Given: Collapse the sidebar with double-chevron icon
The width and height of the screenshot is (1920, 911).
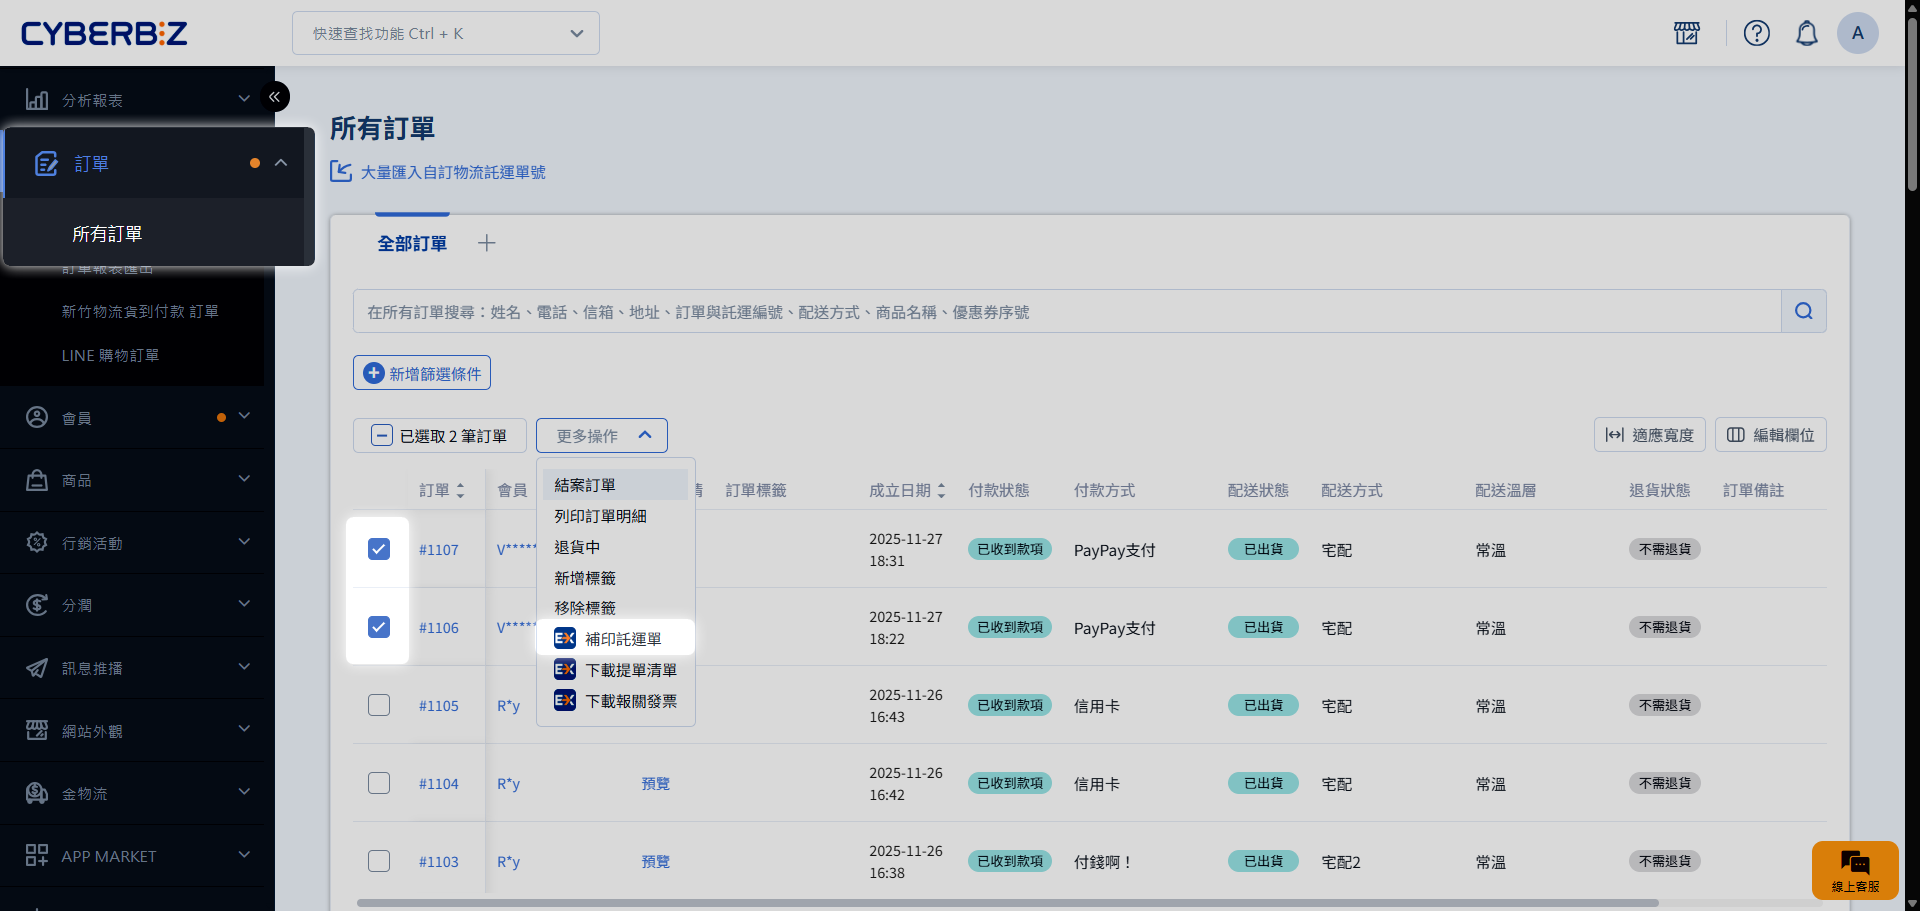Looking at the screenshot, I should (274, 97).
